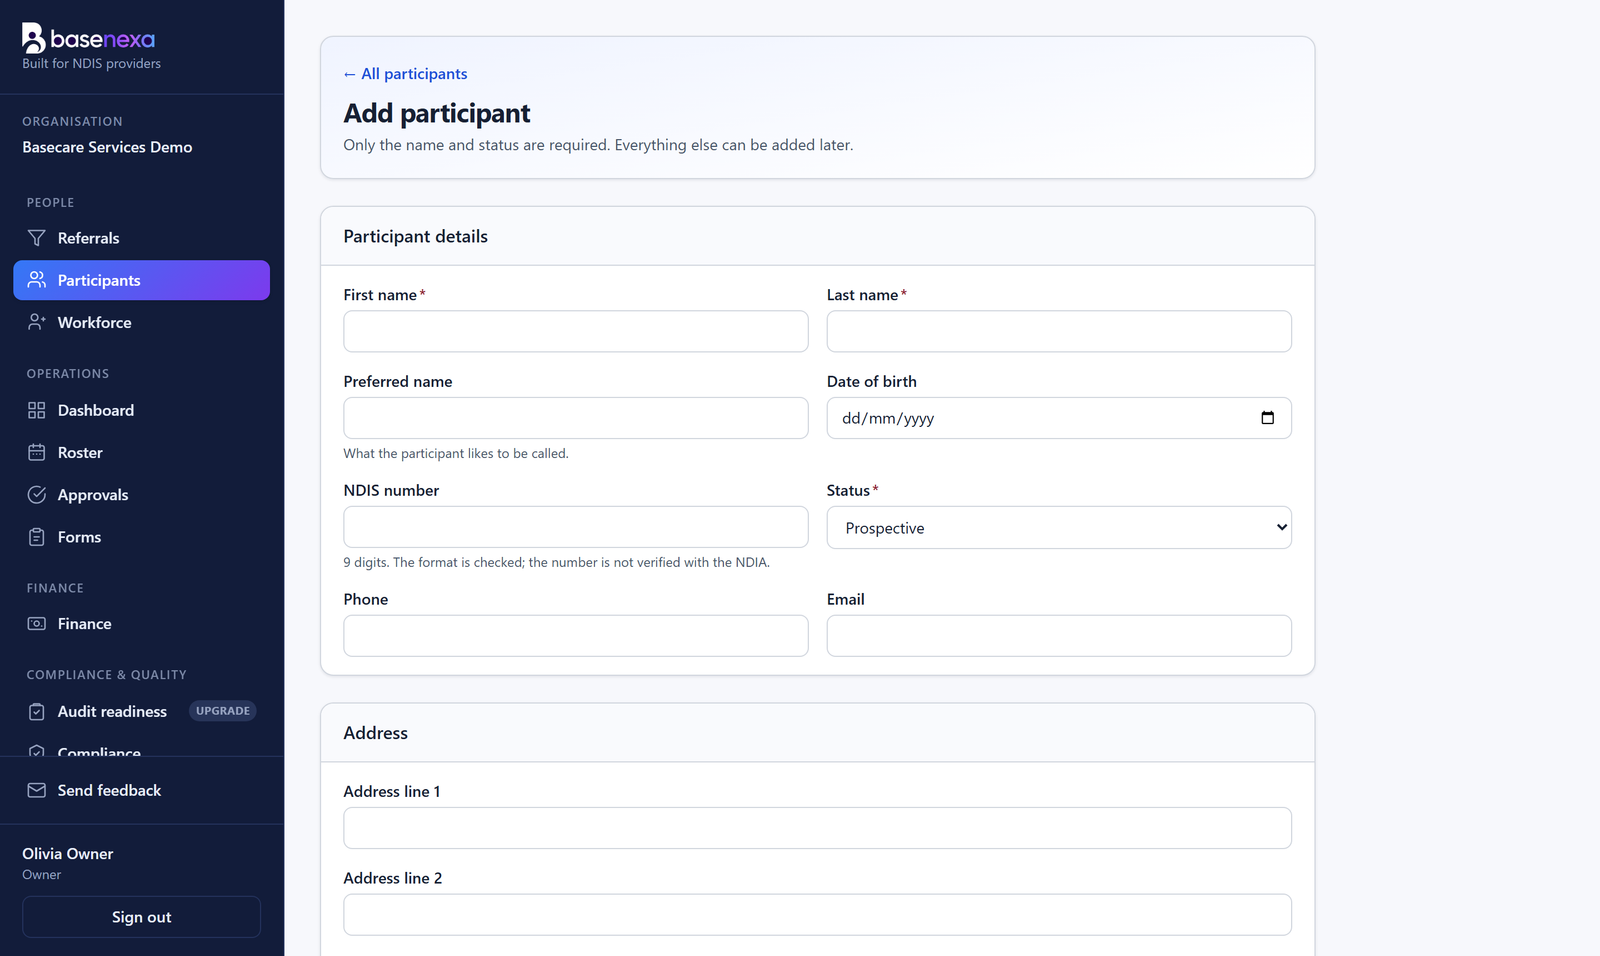Open Dashboard from the Operations section

[142, 410]
